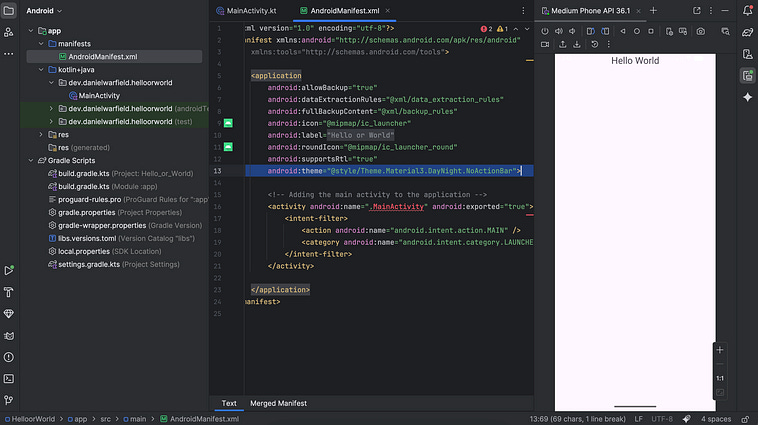Open the Build hammer tool window
Screen dimensions: 758x425
pos(9,292)
